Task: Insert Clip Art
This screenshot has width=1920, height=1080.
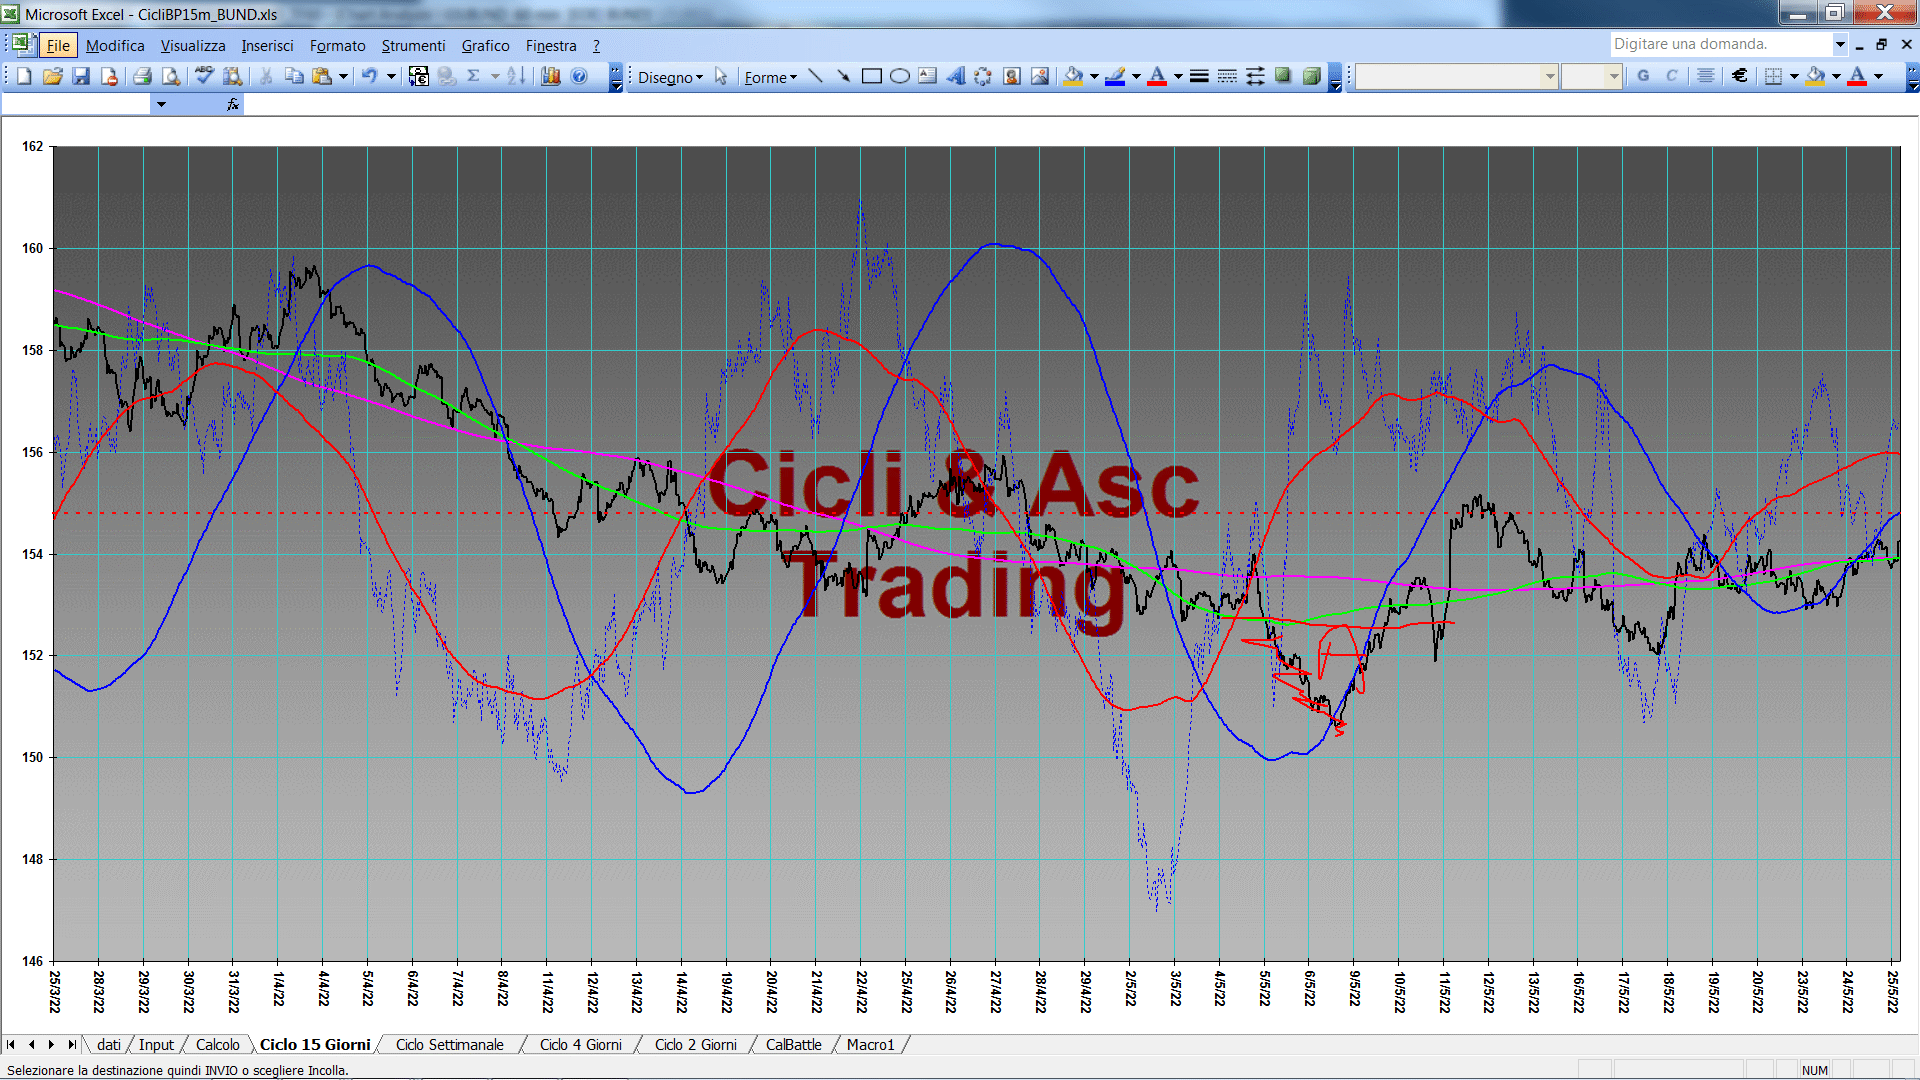Action: click(x=1012, y=76)
